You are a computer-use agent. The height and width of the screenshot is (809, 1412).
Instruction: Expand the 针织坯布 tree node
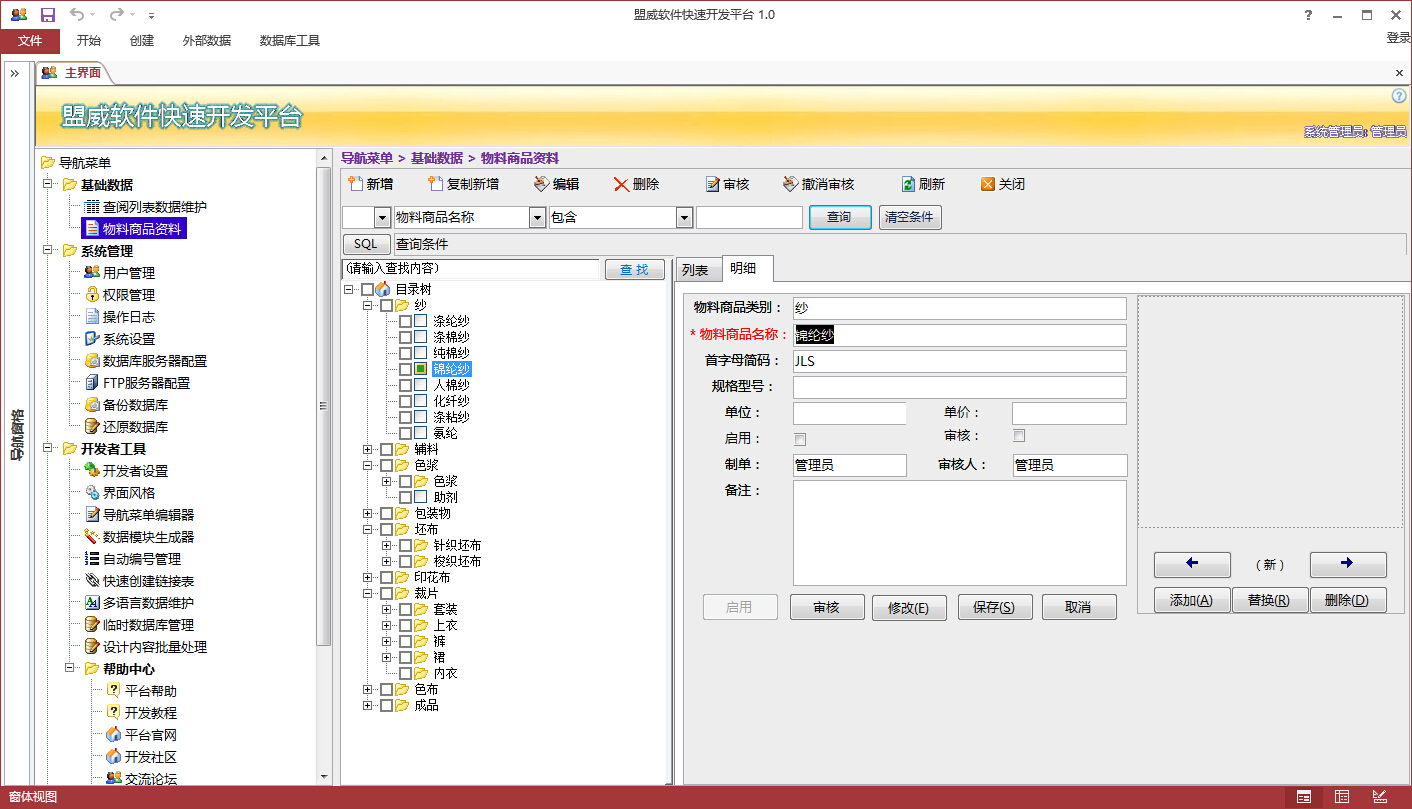(x=387, y=545)
